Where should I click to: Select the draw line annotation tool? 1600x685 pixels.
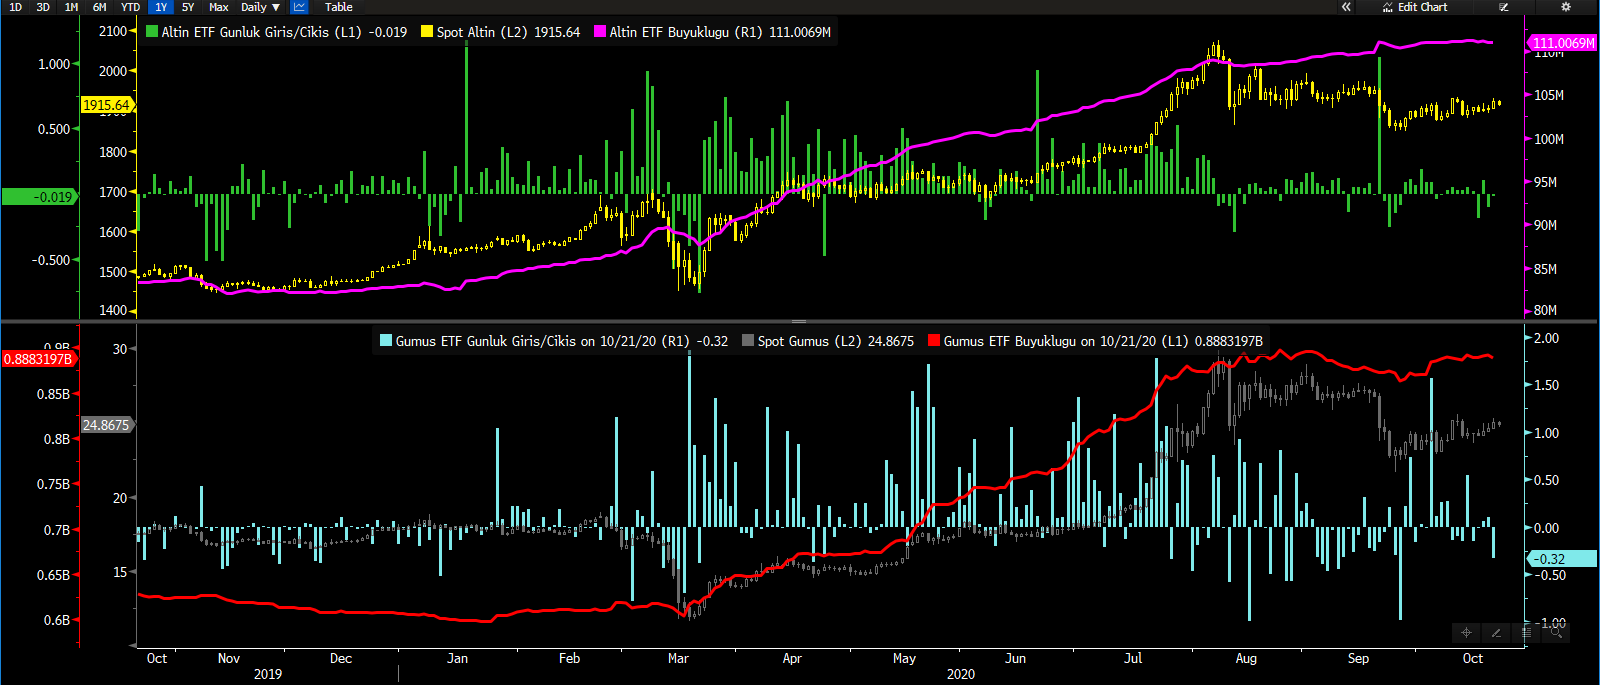click(1496, 632)
